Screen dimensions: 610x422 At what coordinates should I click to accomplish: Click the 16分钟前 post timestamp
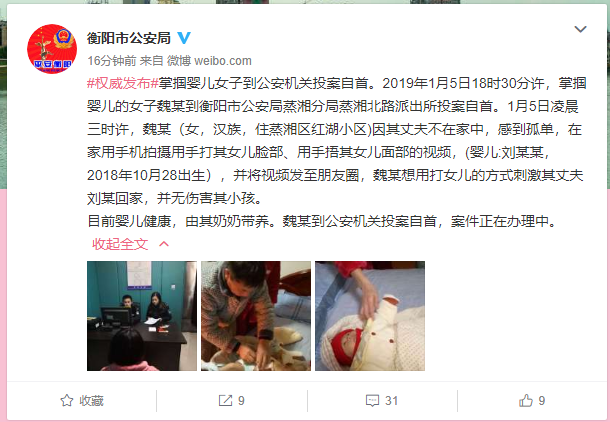(x=112, y=61)
